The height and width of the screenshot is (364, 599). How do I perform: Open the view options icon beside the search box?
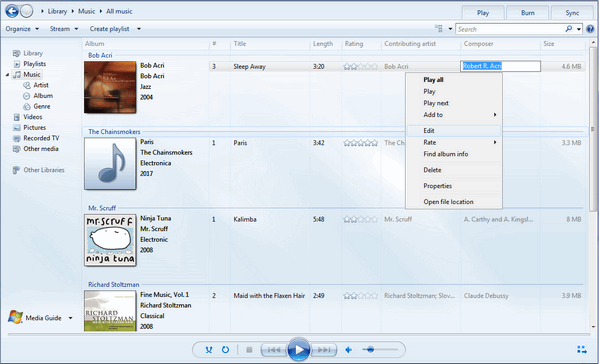click(439, 29)
